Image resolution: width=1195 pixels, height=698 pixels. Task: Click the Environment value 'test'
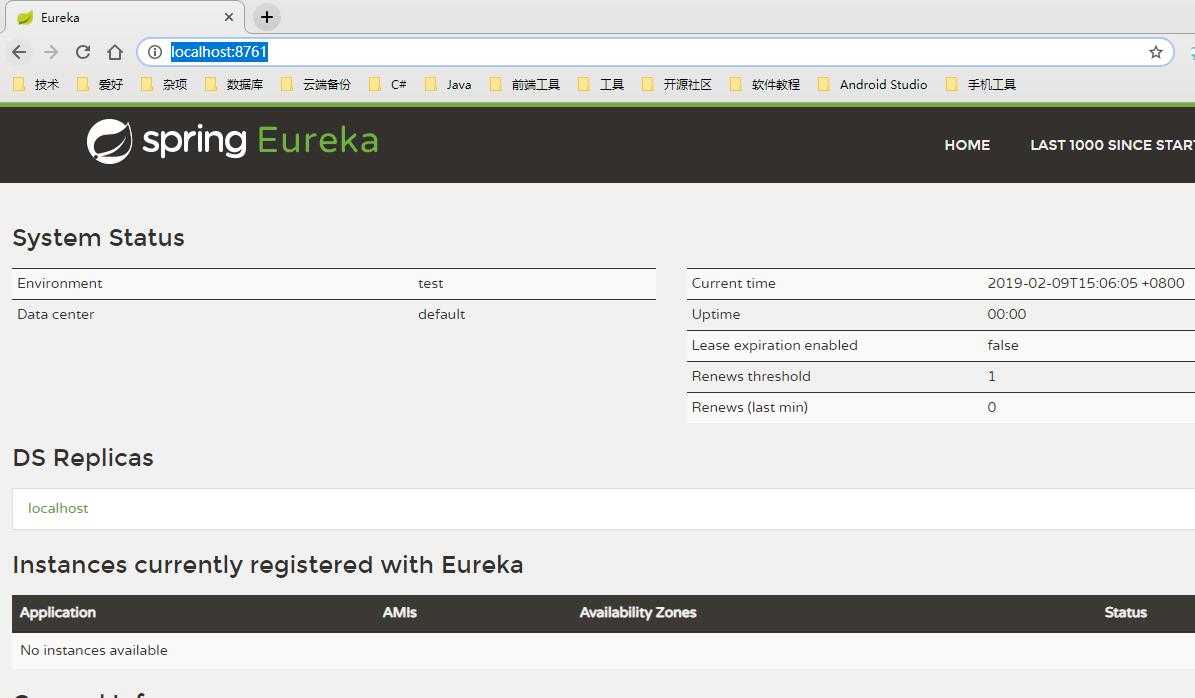pyautogui.click(x=431, y=283)
